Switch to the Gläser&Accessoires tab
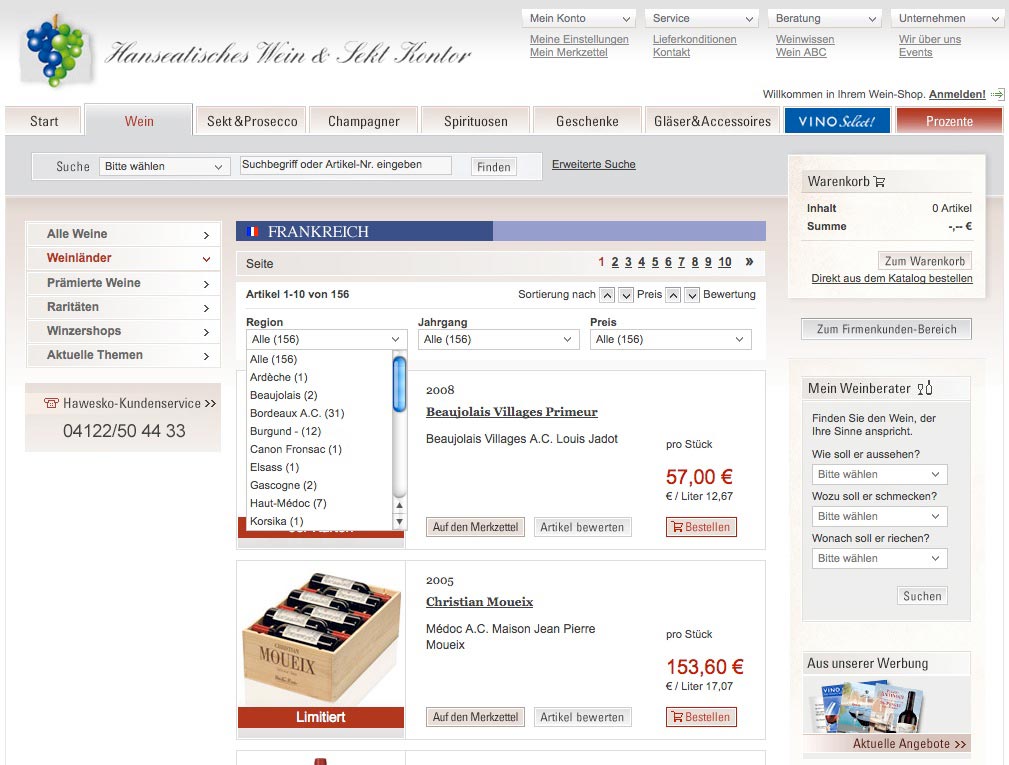This screenshot has height=765, width=1009. [x=712, y=121]
